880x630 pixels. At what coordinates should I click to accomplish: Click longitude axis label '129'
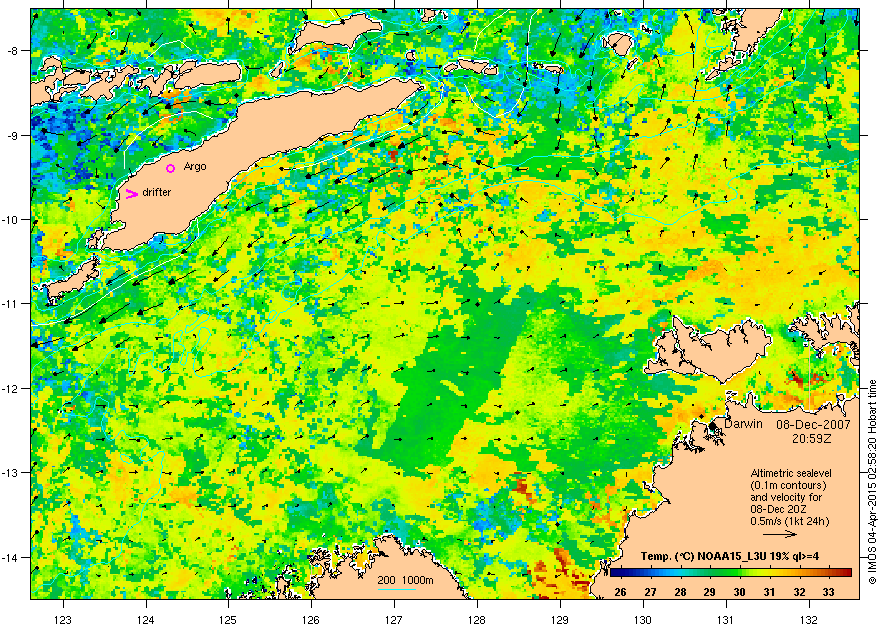(x=560, y=620)
